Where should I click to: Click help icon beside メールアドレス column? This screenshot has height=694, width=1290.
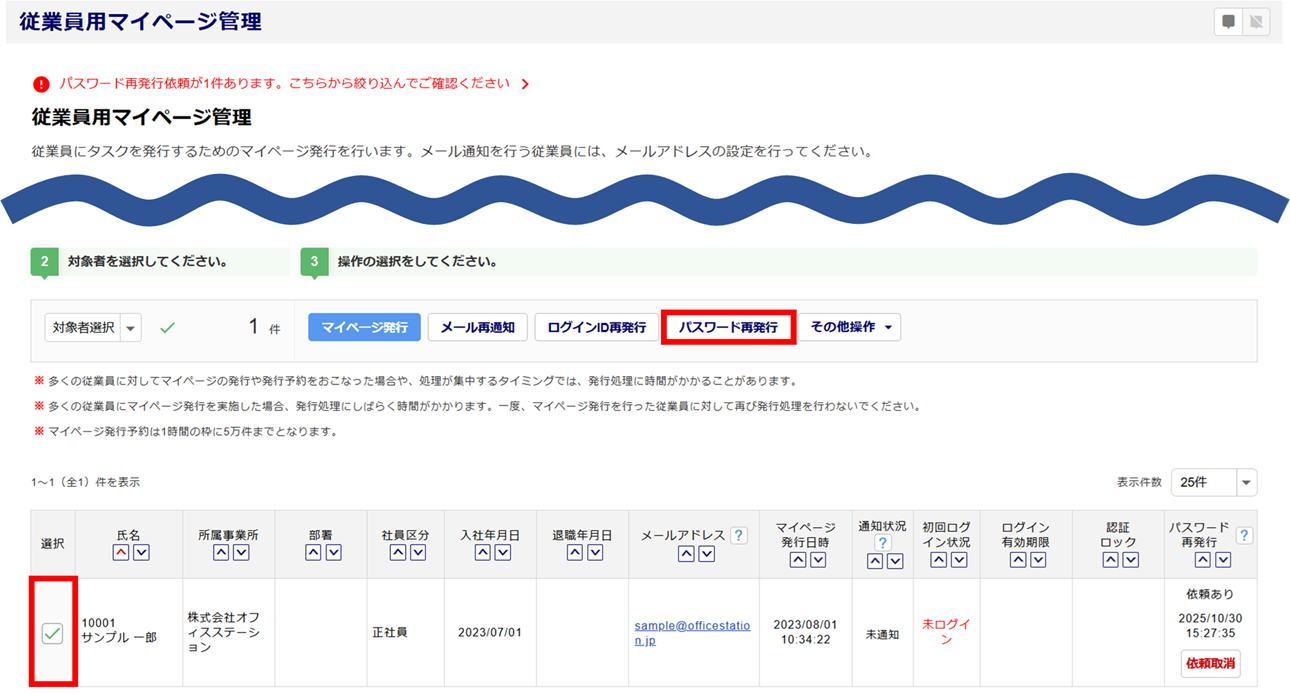(x=739, y=536)
